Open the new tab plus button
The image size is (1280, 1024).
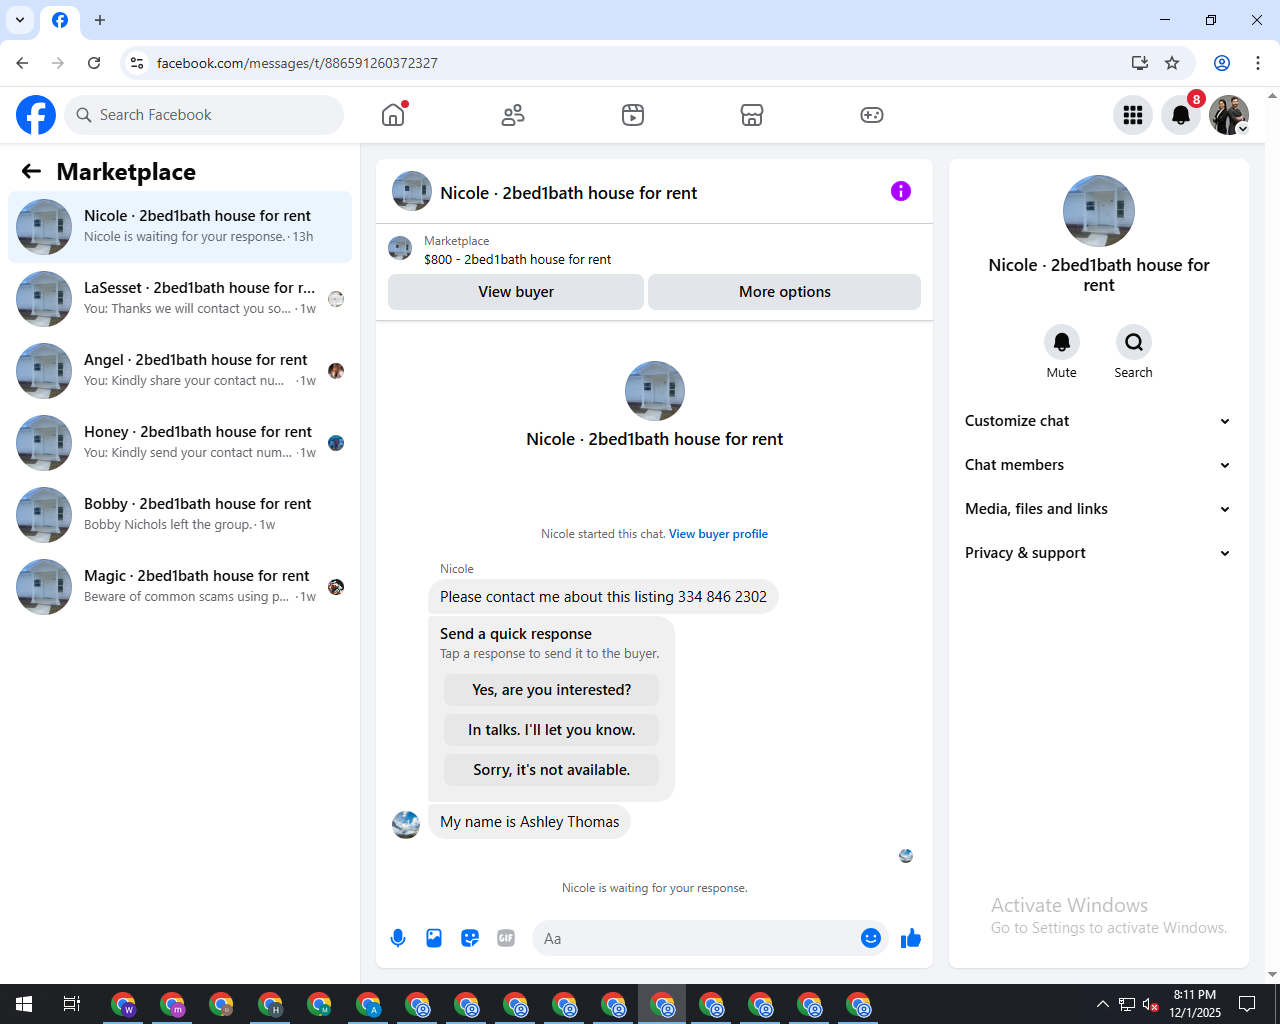pos(100,20)
